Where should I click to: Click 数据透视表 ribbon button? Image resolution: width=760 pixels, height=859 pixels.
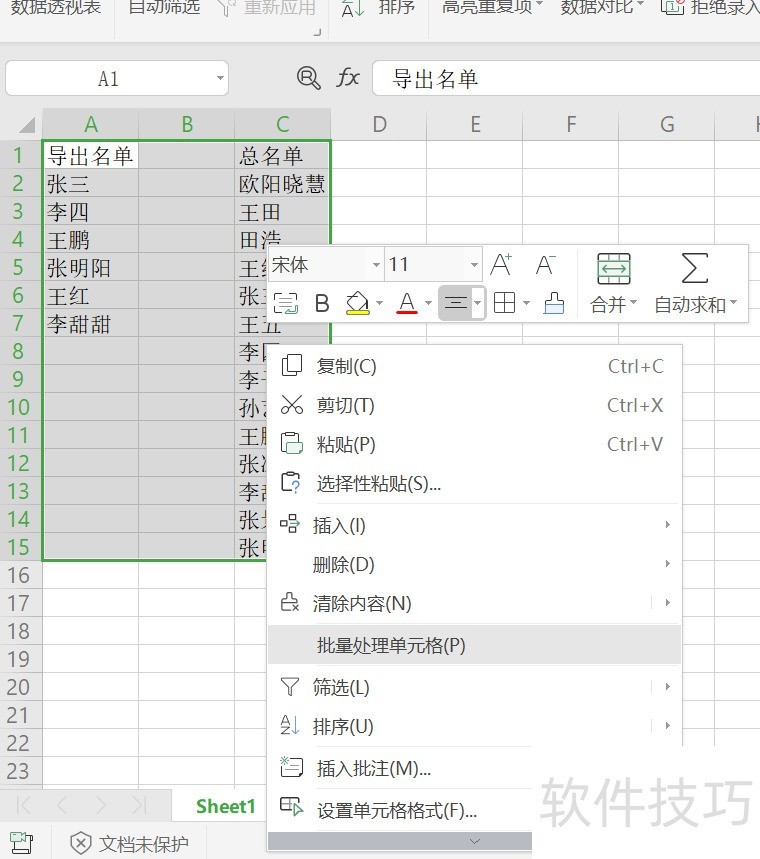(x=56, y=8)
